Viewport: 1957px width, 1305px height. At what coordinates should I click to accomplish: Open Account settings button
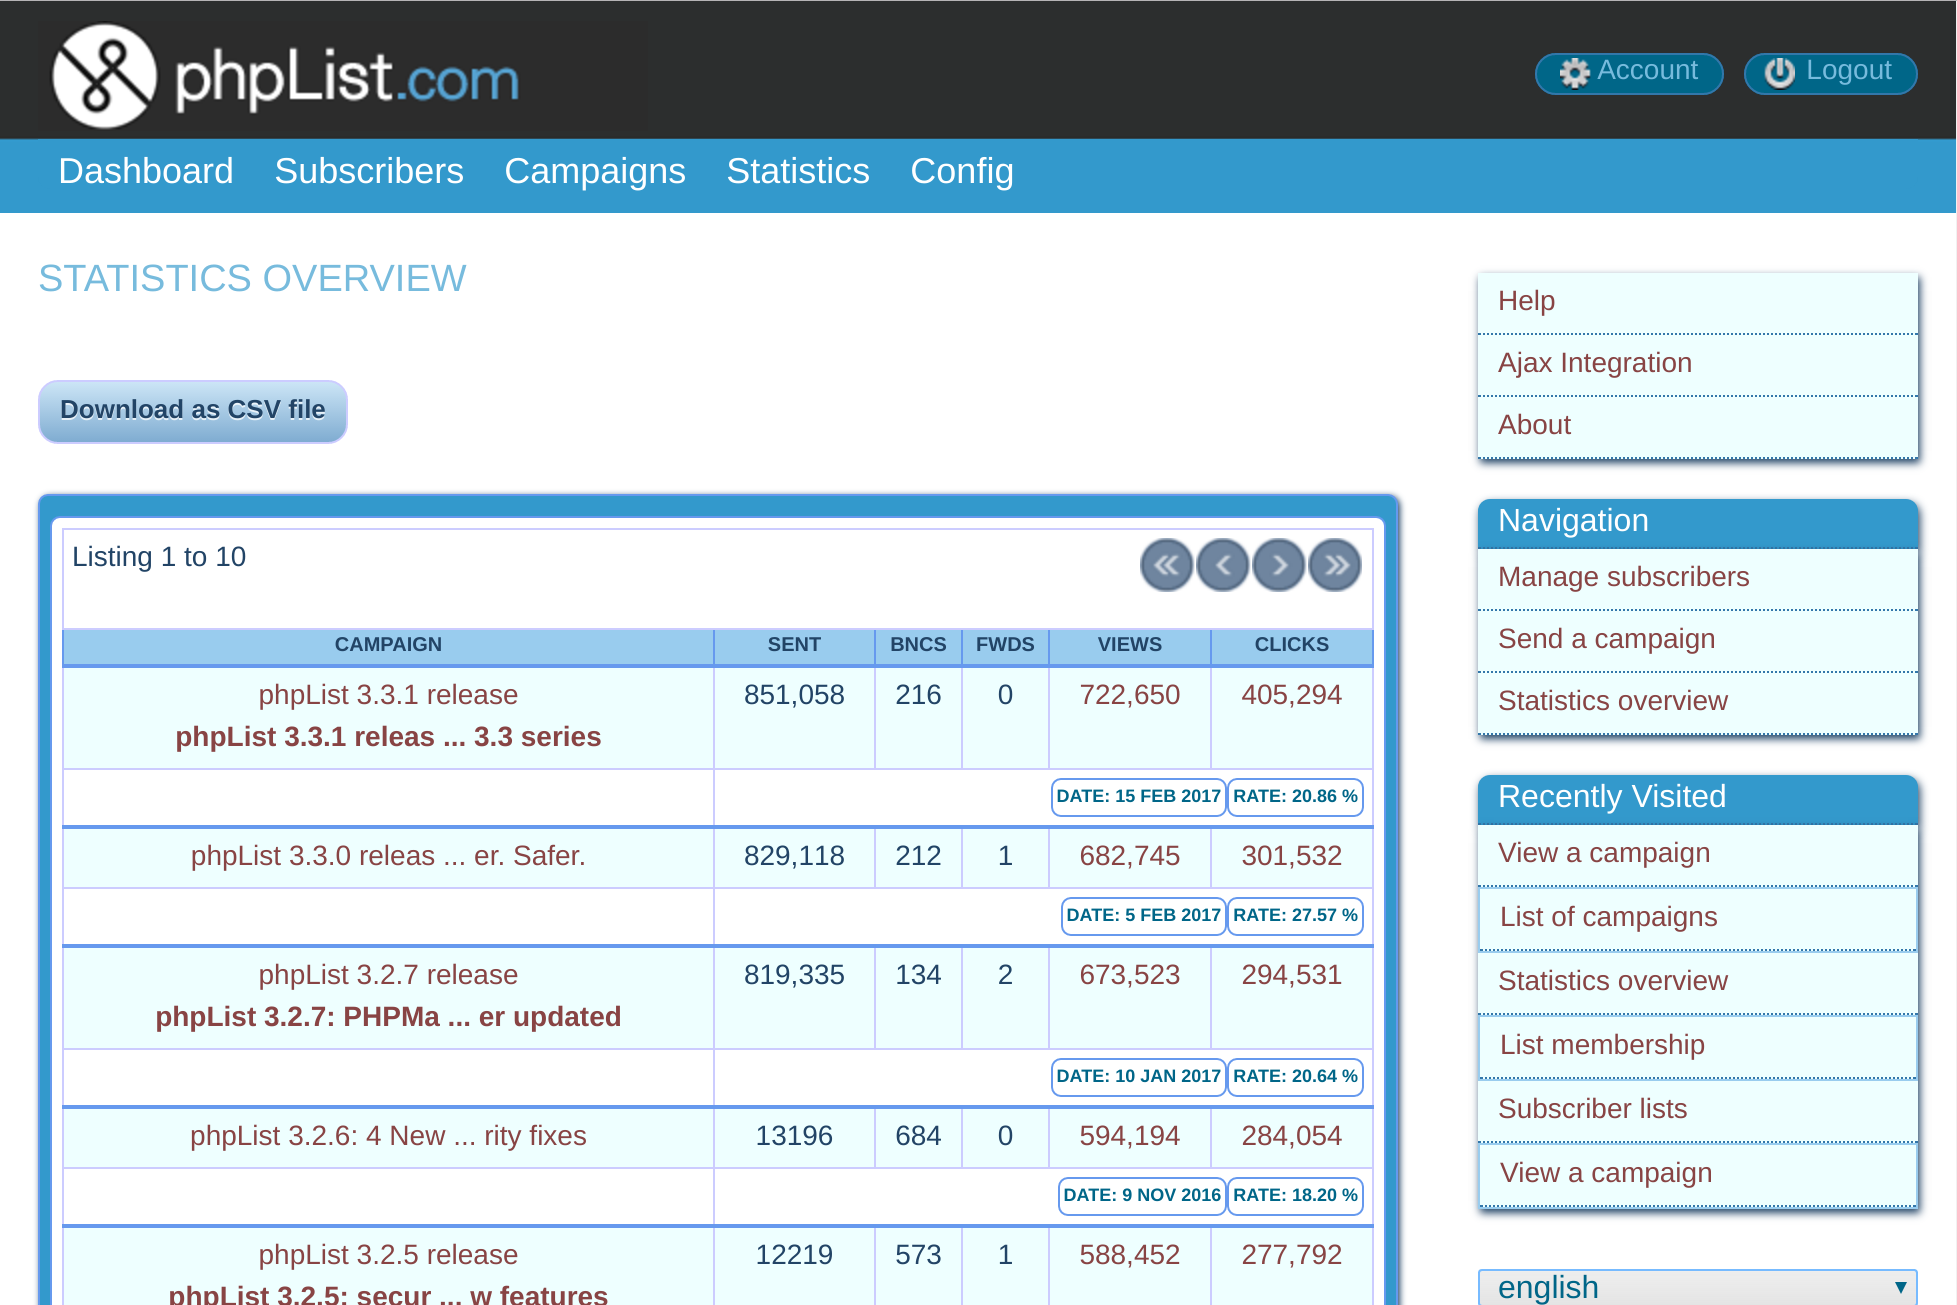click(1629, 73)
